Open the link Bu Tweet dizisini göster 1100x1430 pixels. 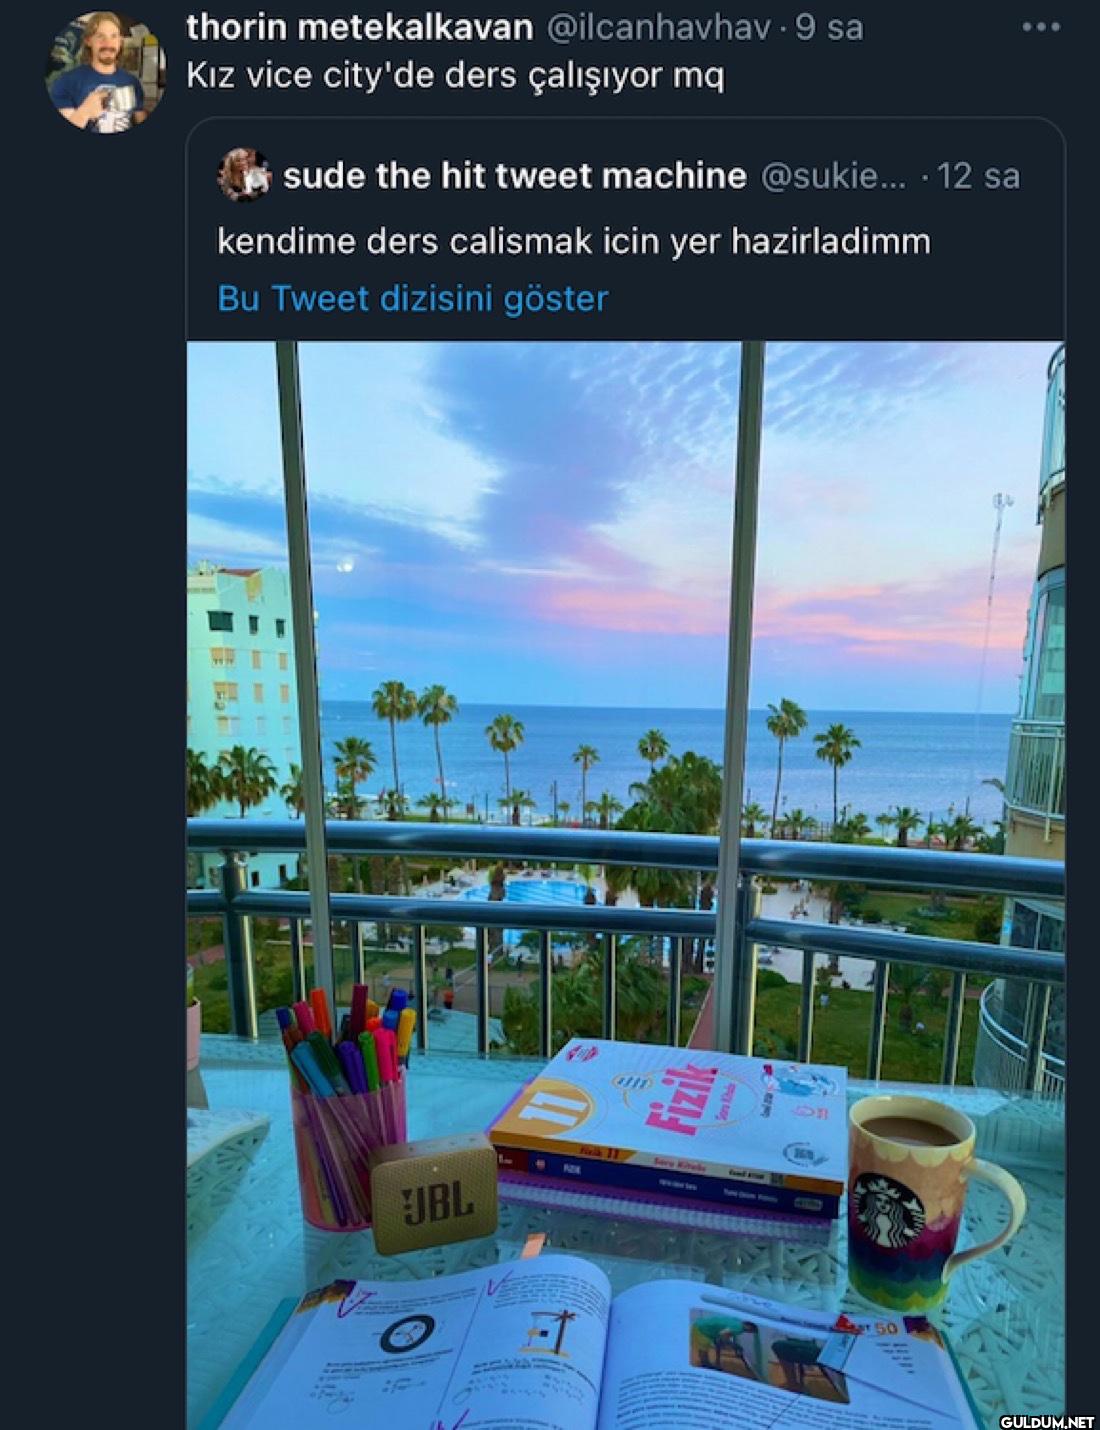[x=412, y=298]
